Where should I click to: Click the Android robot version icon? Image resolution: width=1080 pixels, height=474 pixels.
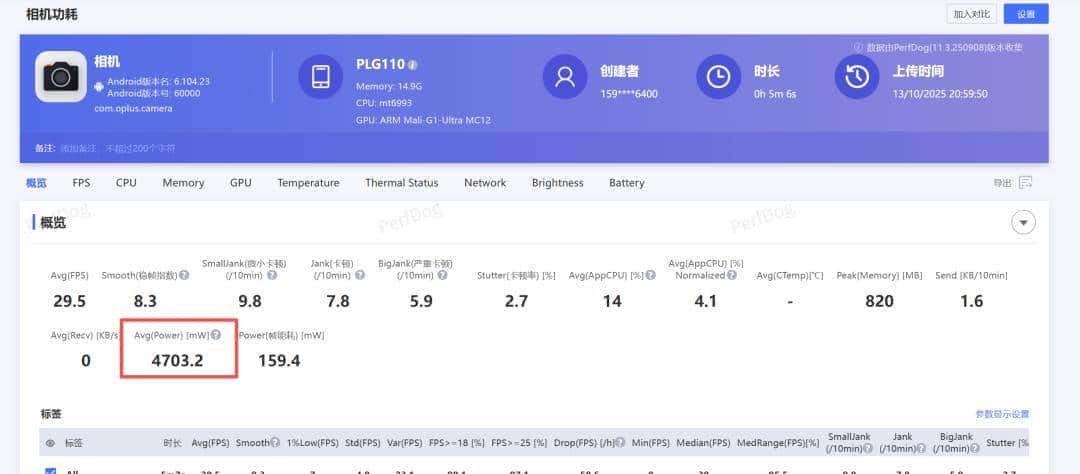click(99, 87)
